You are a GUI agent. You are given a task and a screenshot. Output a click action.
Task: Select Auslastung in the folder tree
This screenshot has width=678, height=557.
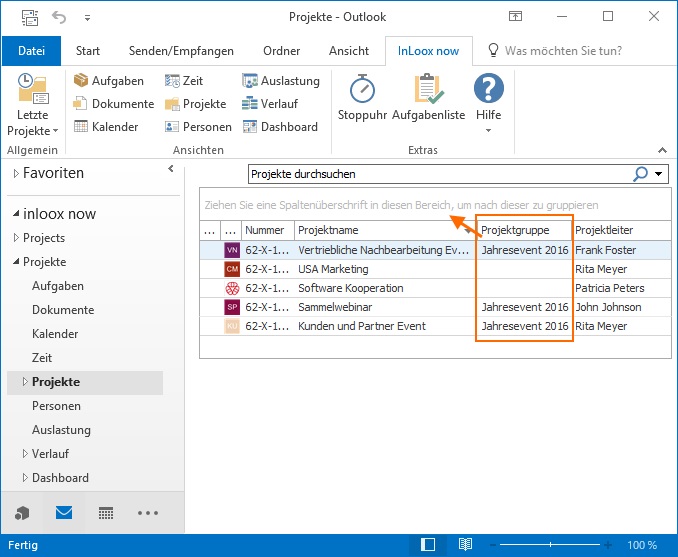tap(61, 430)
